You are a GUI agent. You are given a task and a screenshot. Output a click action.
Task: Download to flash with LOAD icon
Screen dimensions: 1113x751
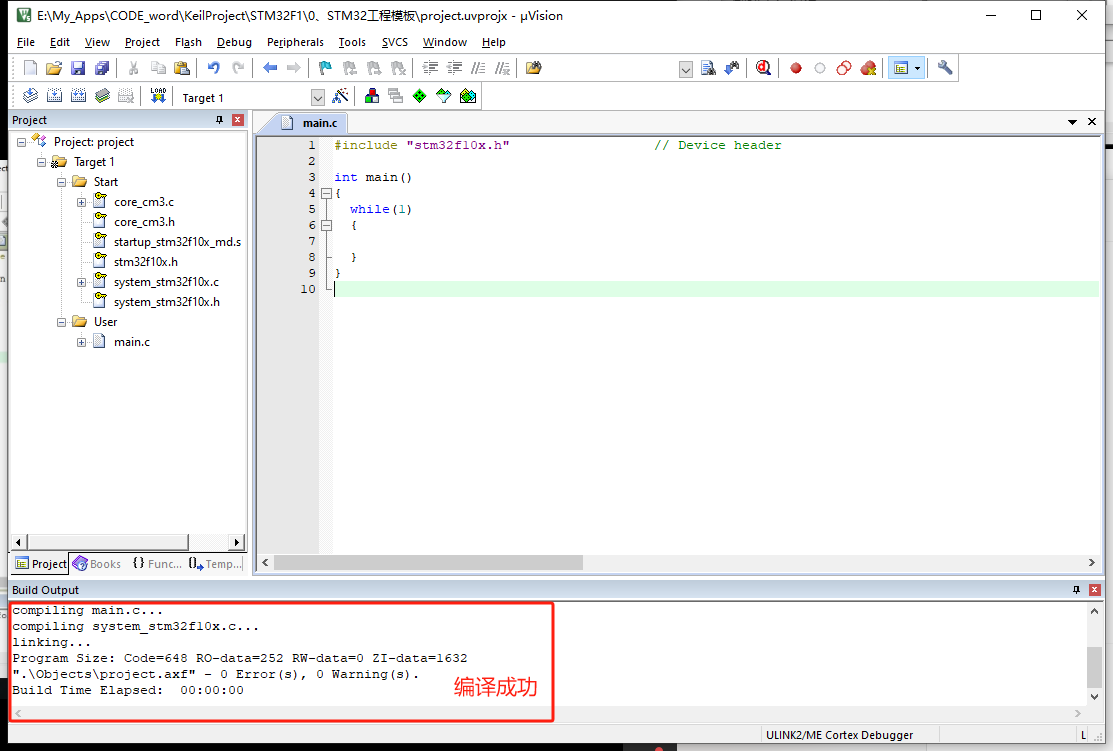pyautogui.click(x=158, y=96)
